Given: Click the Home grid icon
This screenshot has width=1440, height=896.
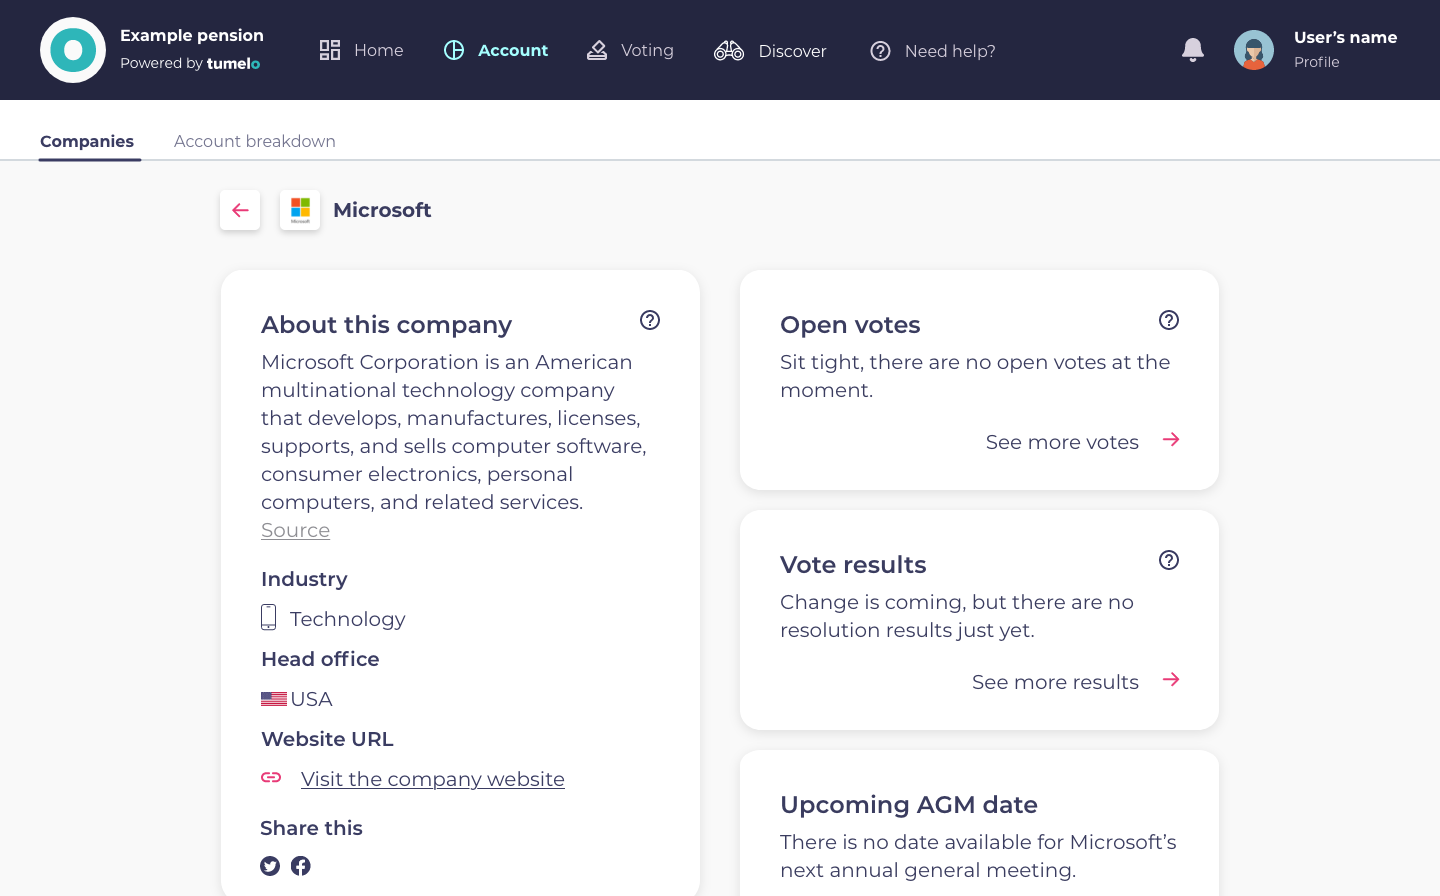Looking at the screenshot, I should click(x=330, y=50).
